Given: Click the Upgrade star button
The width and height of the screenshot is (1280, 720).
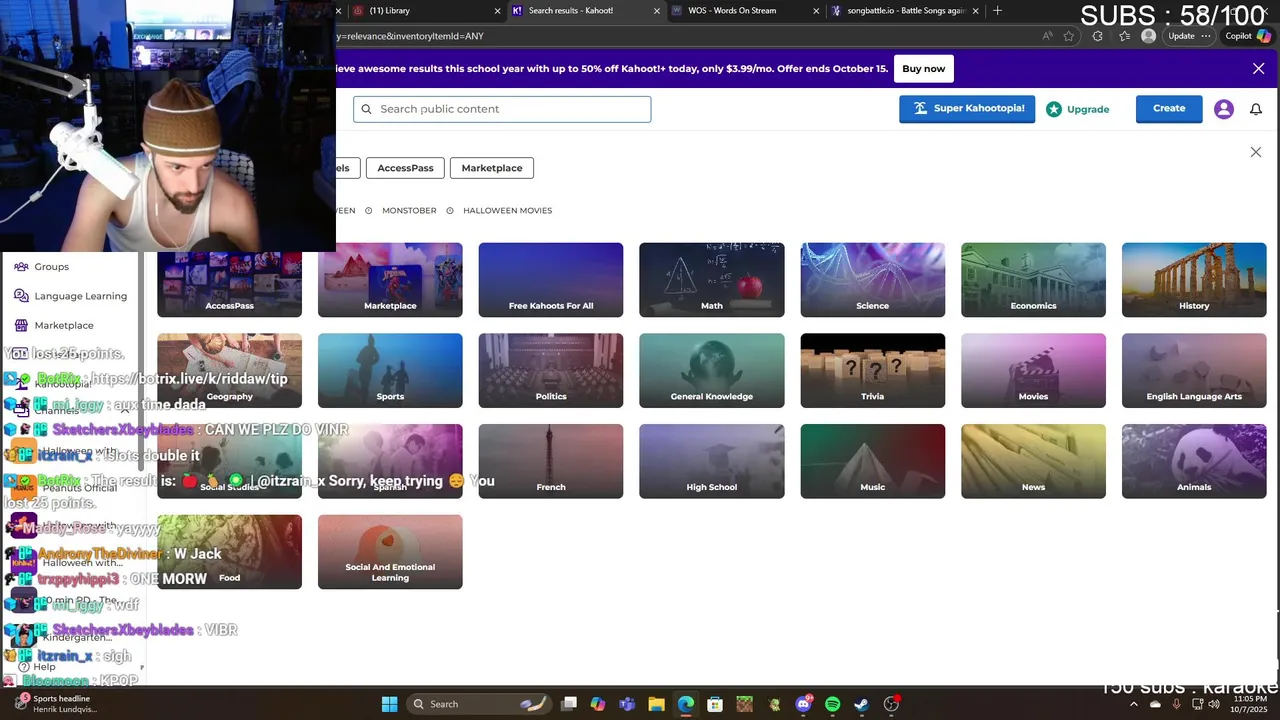Looking at the screenshot, I should pos(1078,109).
